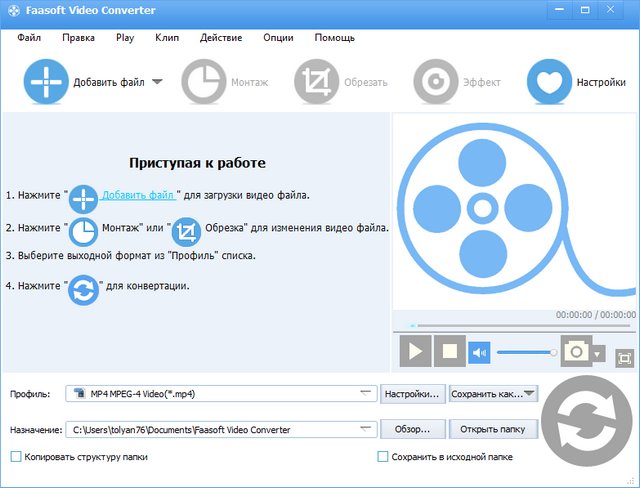Click the Add File plus icon in toolbar
This screenshot has height=488, width=640.
(x=44, y=82)
